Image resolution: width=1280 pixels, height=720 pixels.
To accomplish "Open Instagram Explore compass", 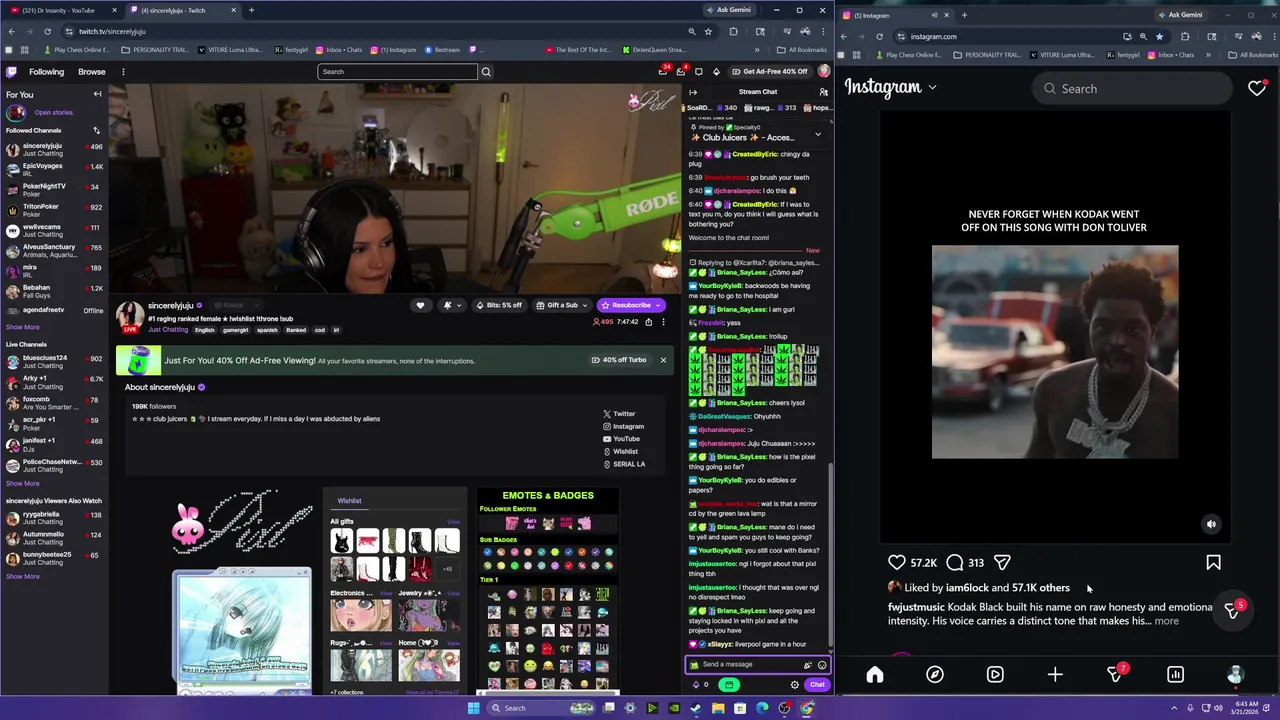I will pyautogui.click(x=935, y=675).
